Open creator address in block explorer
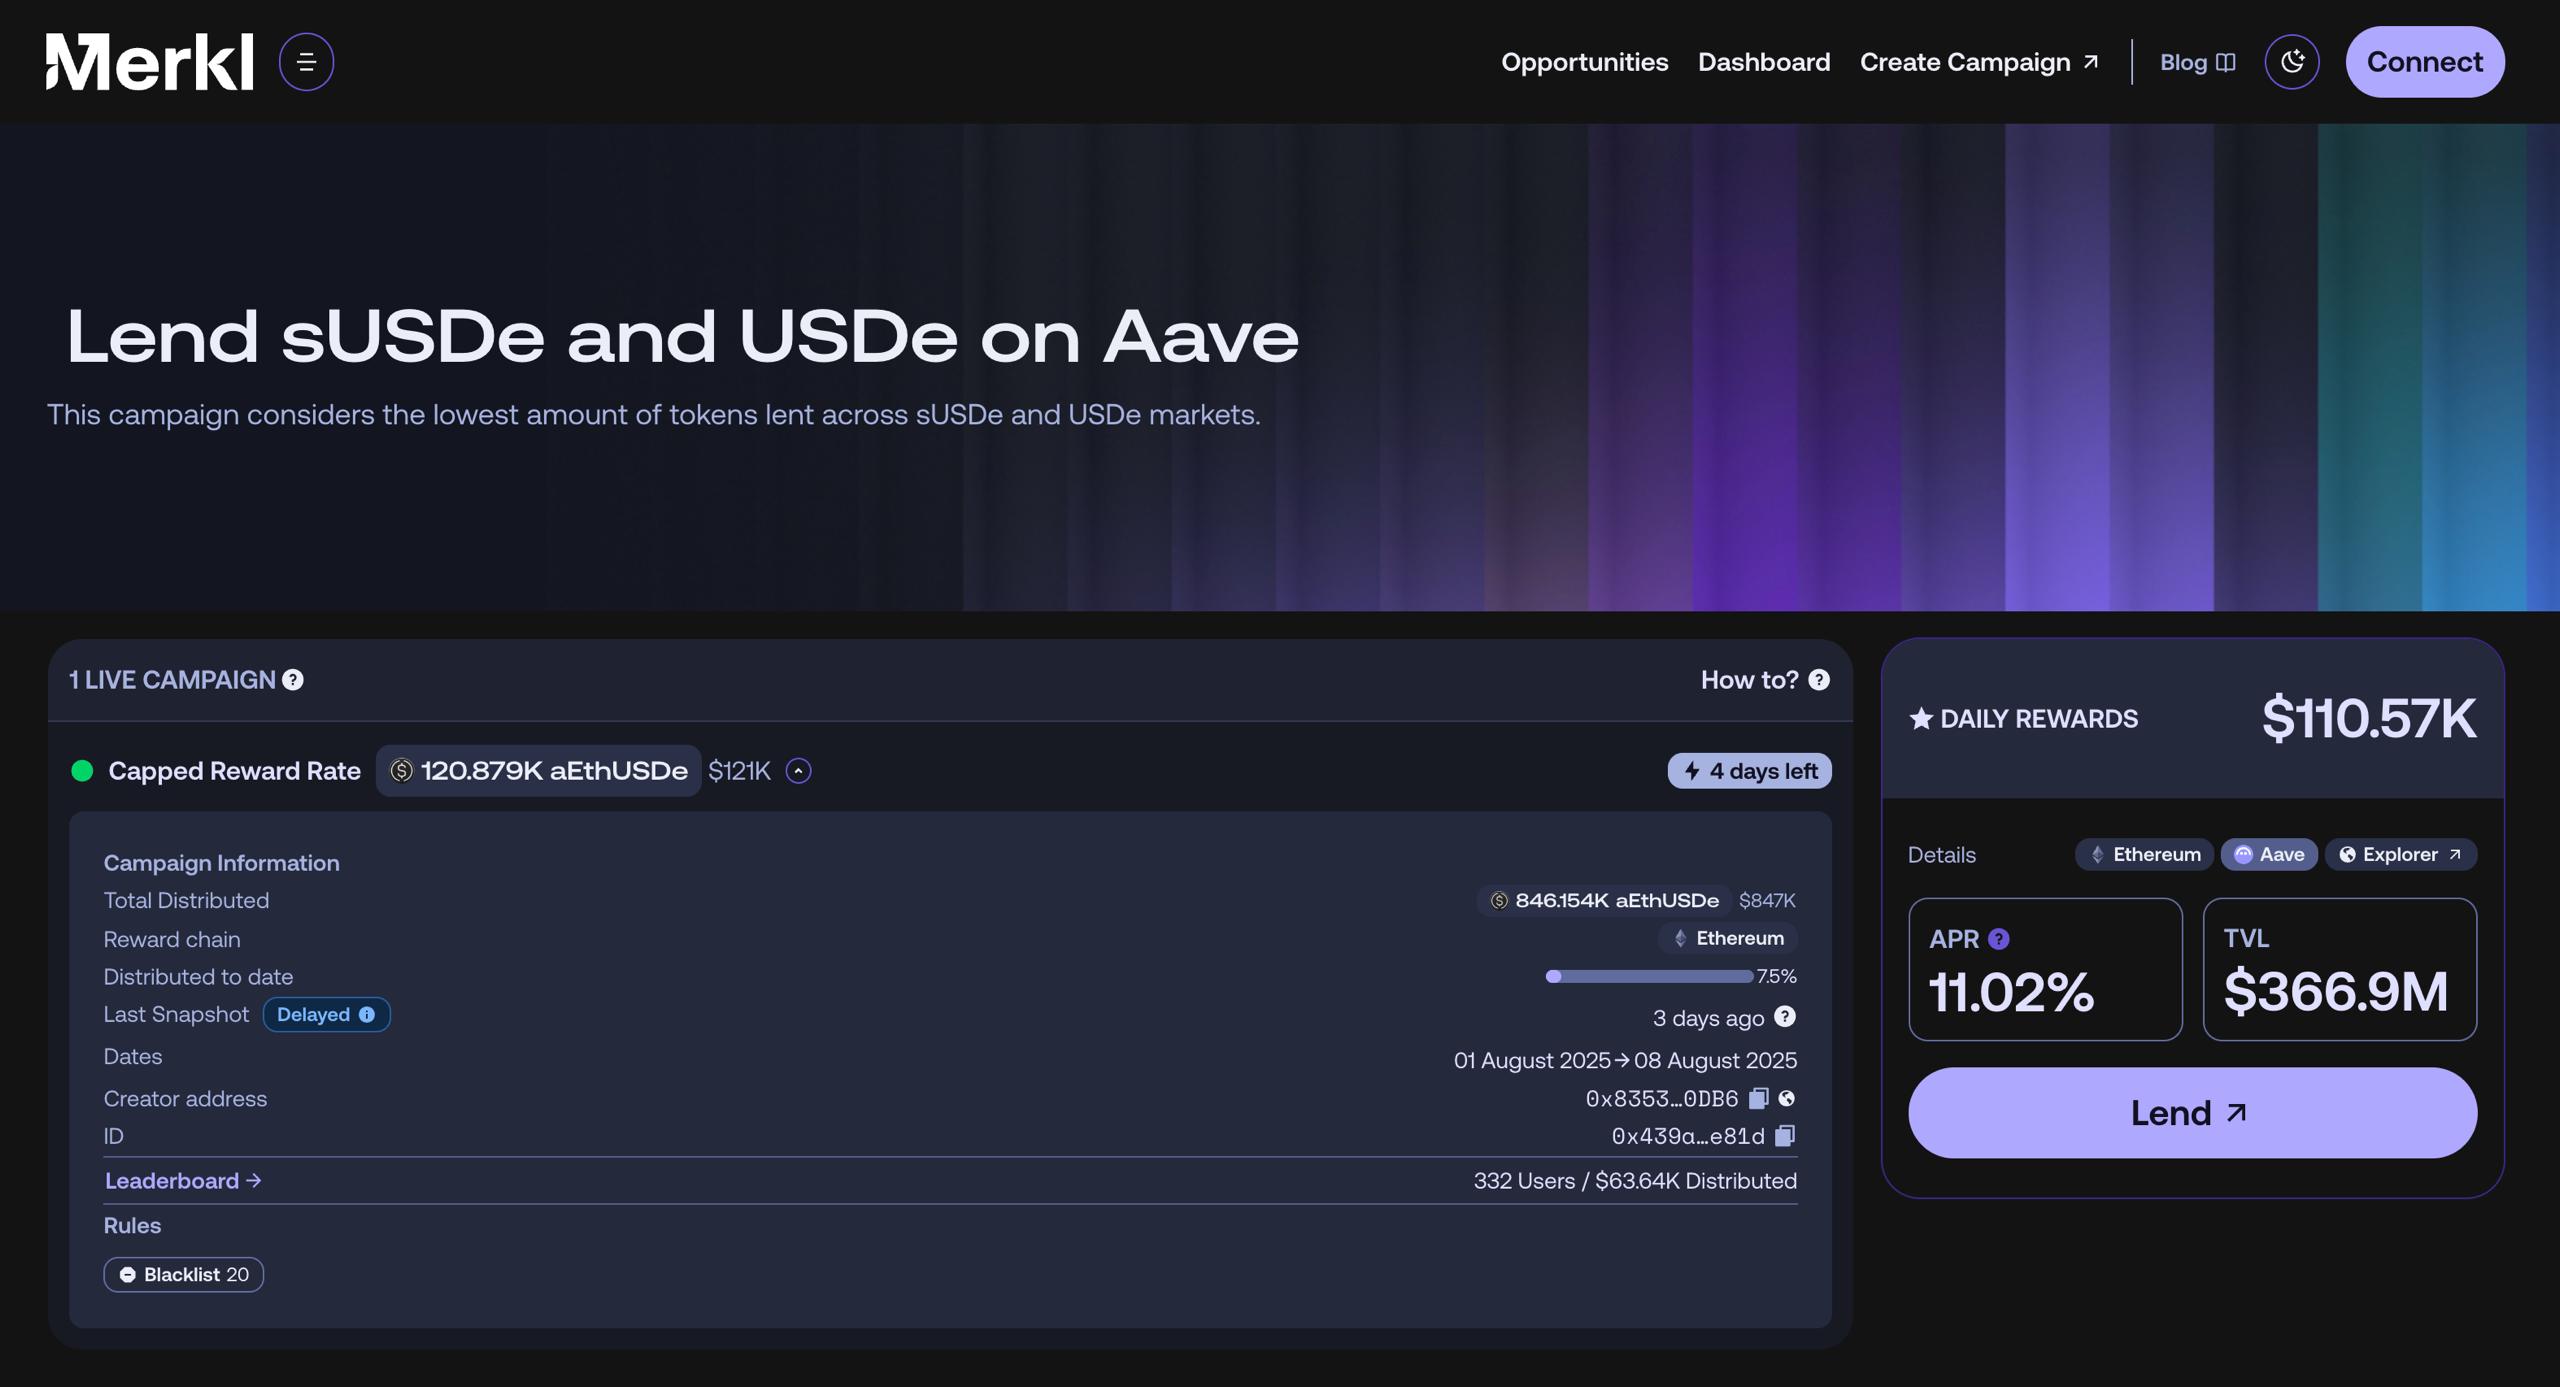The height and width of the screenshot is (1387, 2560). 1787,1098
